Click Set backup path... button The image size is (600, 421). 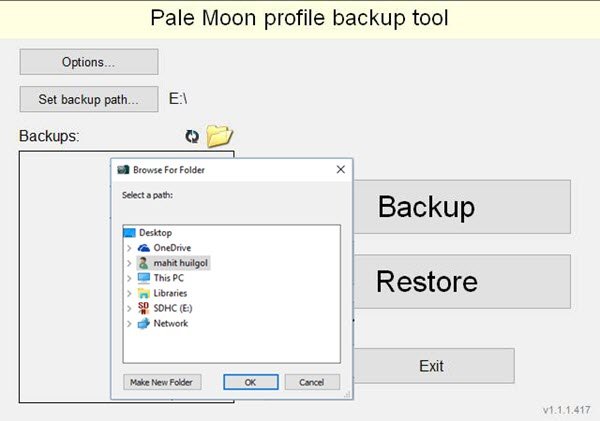[89, 99]
